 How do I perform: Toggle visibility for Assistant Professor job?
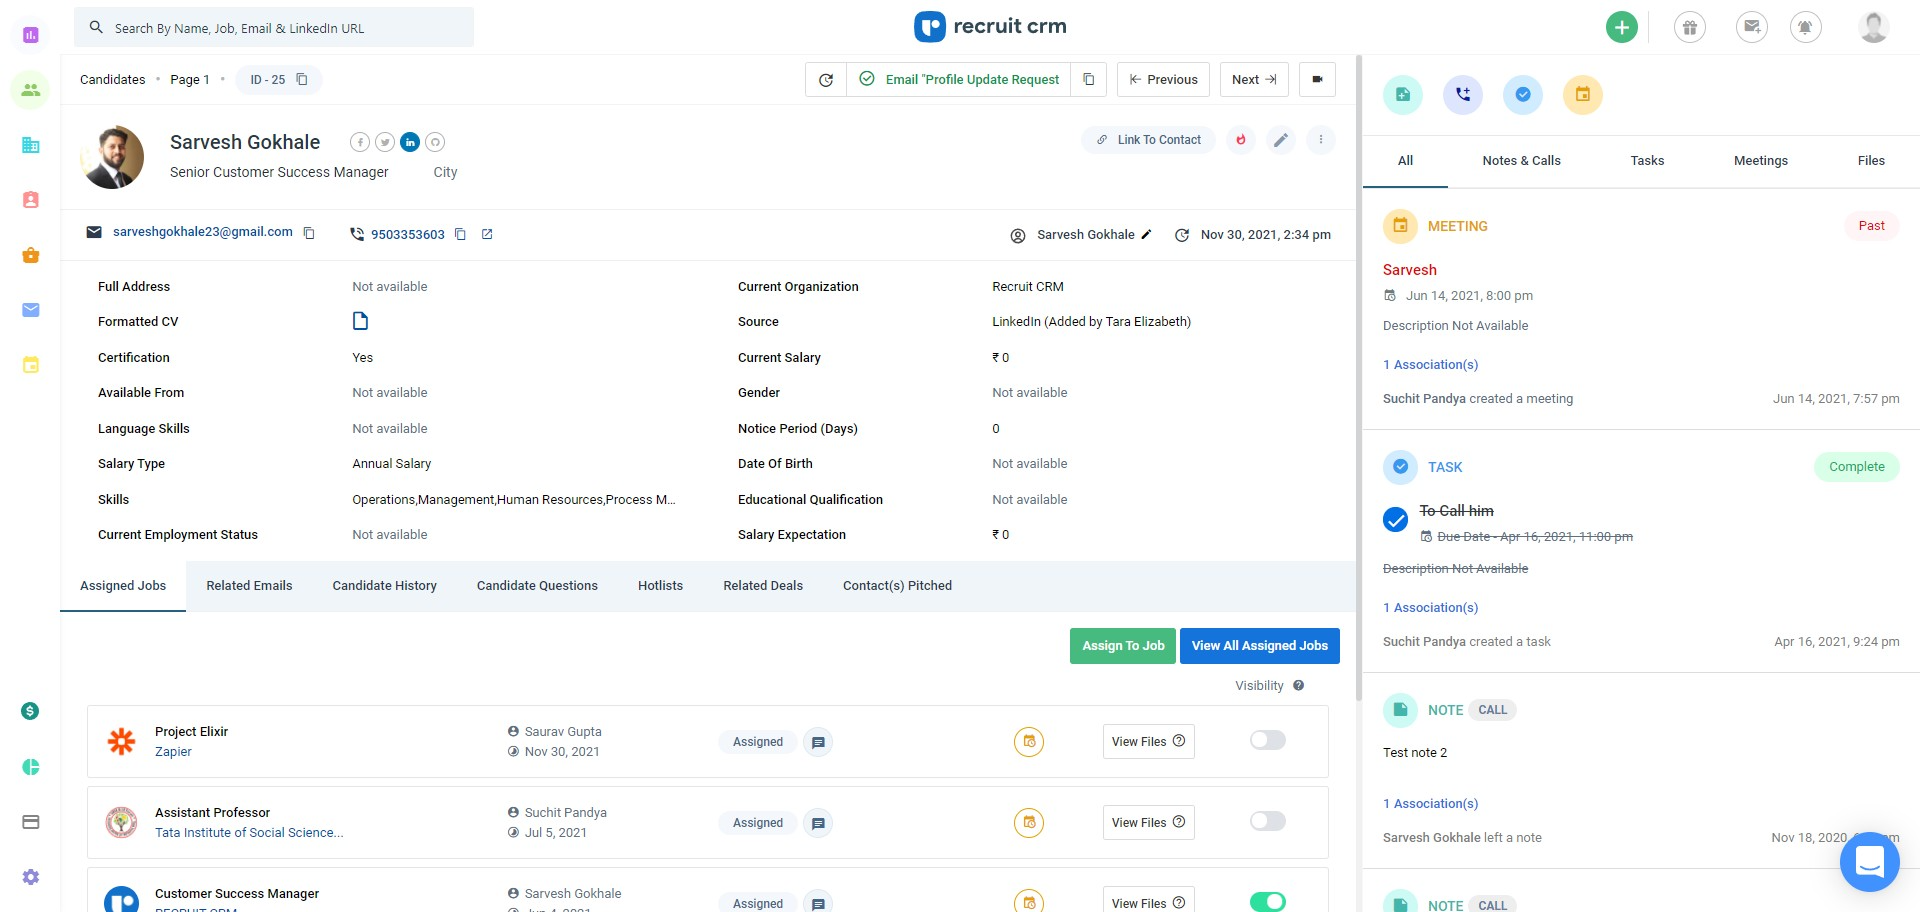click(1268, 821)
